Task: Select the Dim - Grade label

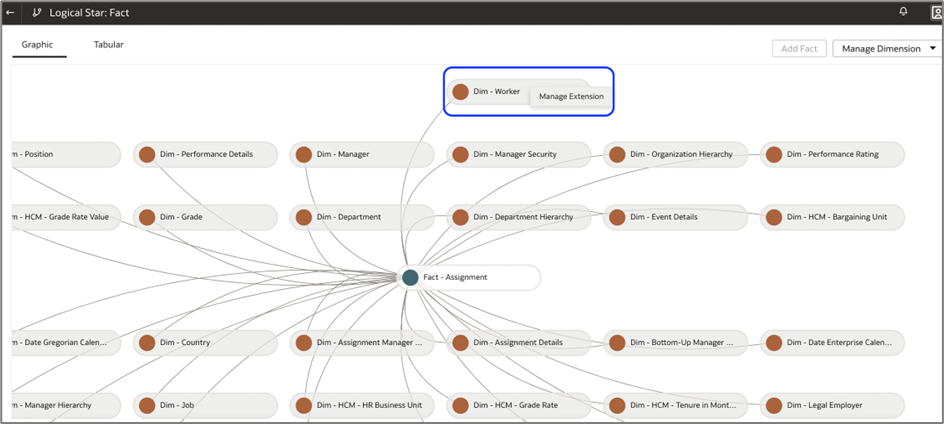Action: 181,217
